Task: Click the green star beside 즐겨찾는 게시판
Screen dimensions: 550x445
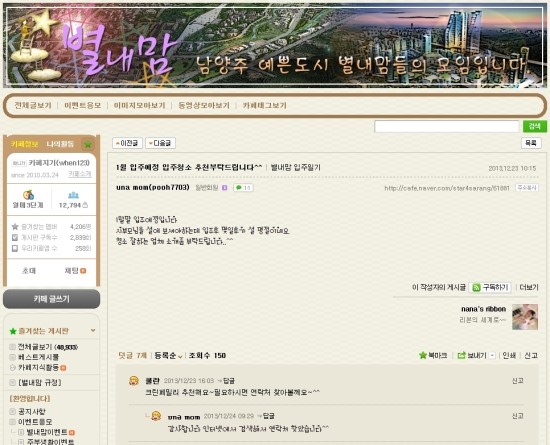Action: 13,331
